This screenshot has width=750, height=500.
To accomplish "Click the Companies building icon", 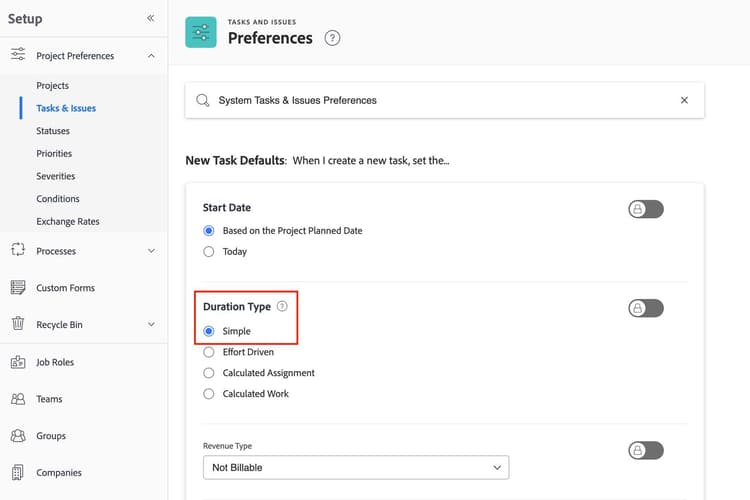I will click(18, 473).
